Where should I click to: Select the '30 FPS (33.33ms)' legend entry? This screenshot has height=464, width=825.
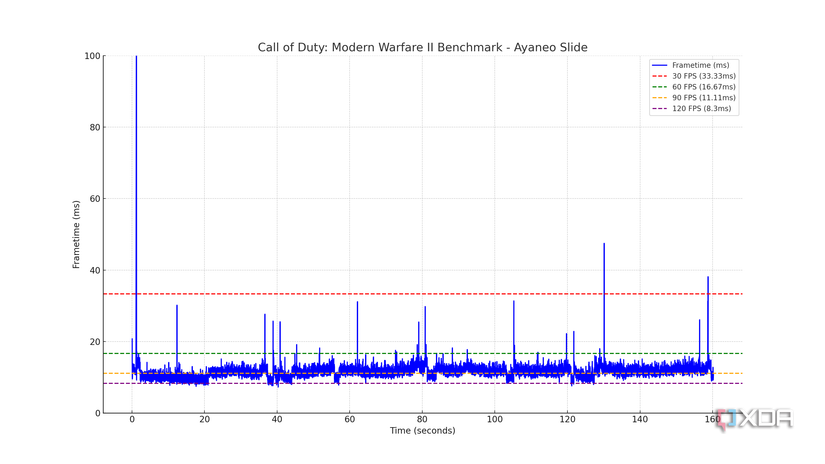(694, 76)
